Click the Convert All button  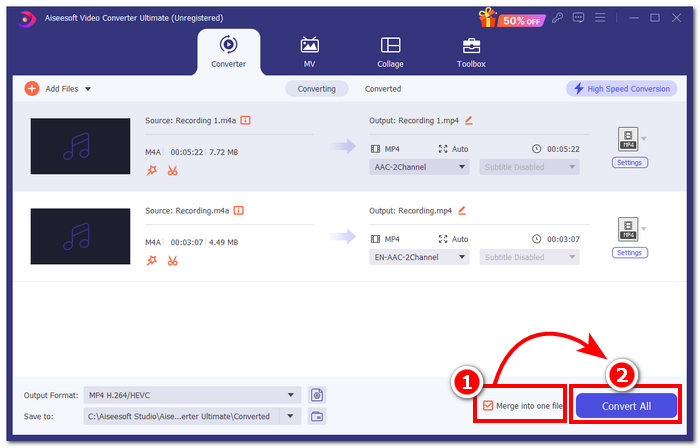[x=626, y=406]
